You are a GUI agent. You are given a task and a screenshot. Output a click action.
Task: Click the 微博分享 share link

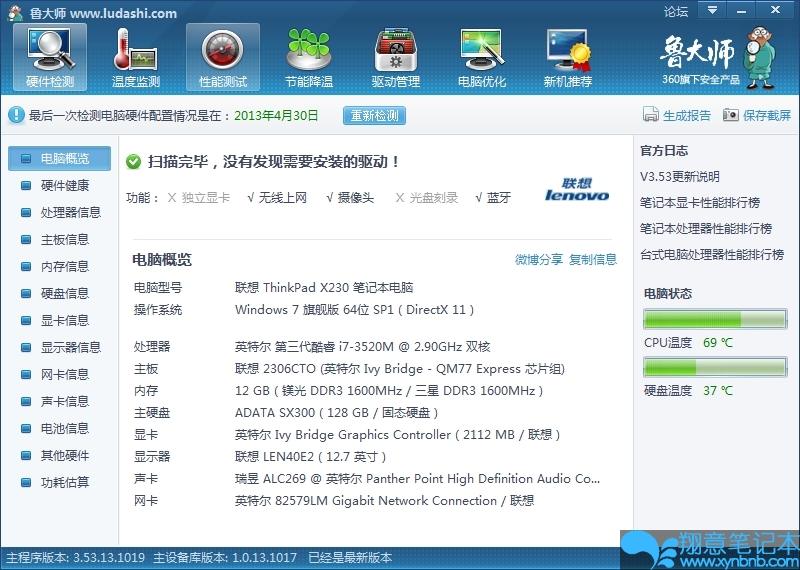(x=539, y=260)
